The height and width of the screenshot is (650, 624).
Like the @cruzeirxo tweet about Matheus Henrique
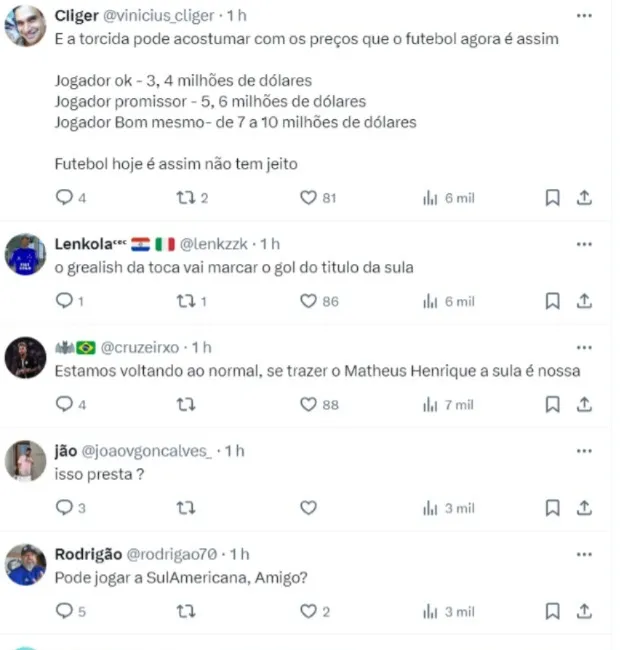tap(308, 404)
